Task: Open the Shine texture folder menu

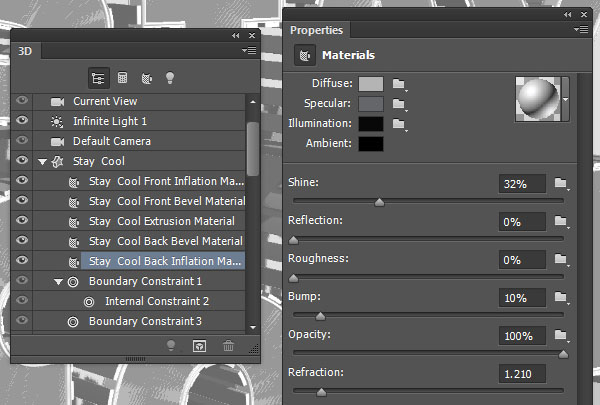Action: pos(561,183)
